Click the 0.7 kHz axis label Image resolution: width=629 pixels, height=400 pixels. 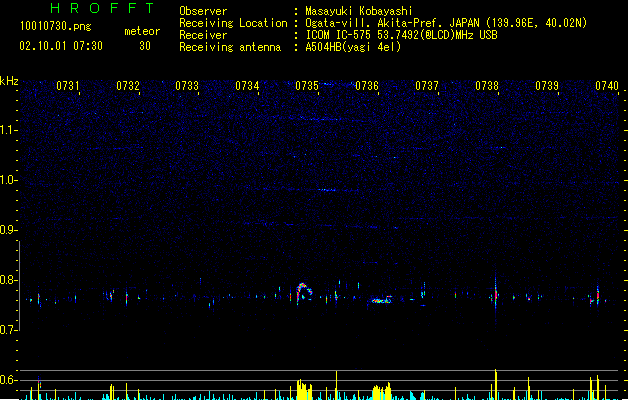pyautogui.click(x=8, y=330)
